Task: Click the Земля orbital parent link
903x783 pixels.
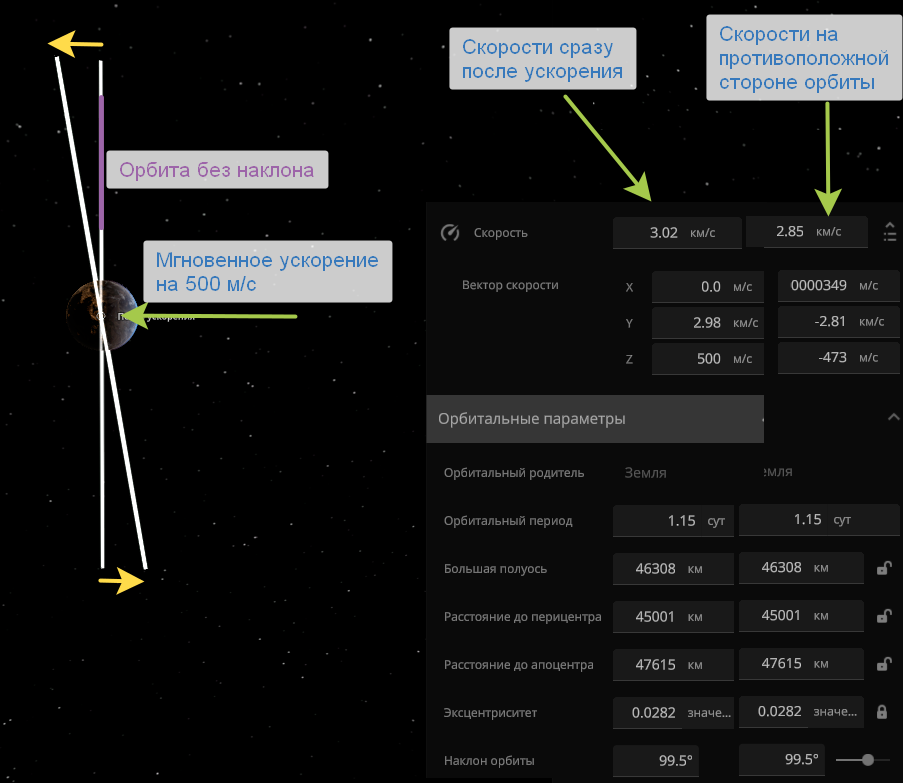Action: [x=646, y=473]
